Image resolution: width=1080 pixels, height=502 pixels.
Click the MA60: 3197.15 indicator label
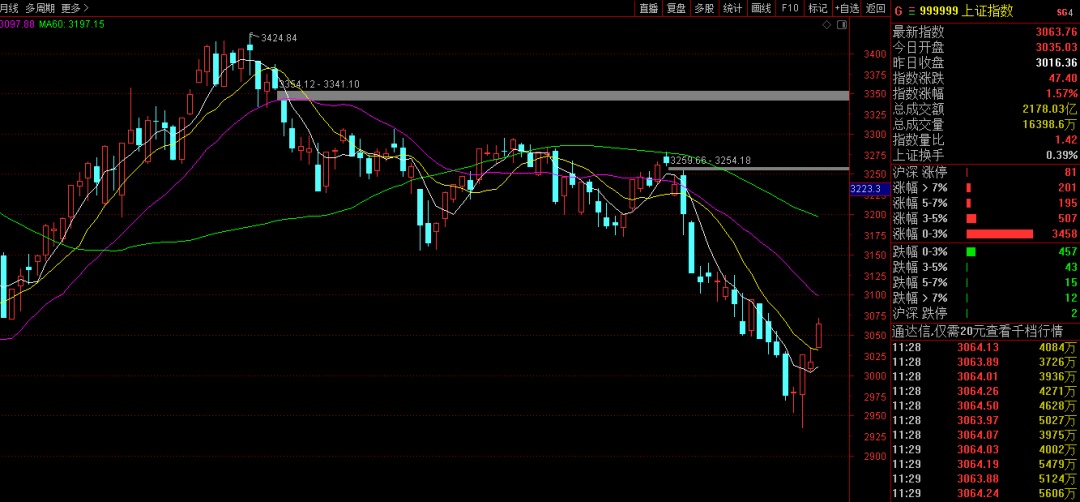tap(72, 23)
